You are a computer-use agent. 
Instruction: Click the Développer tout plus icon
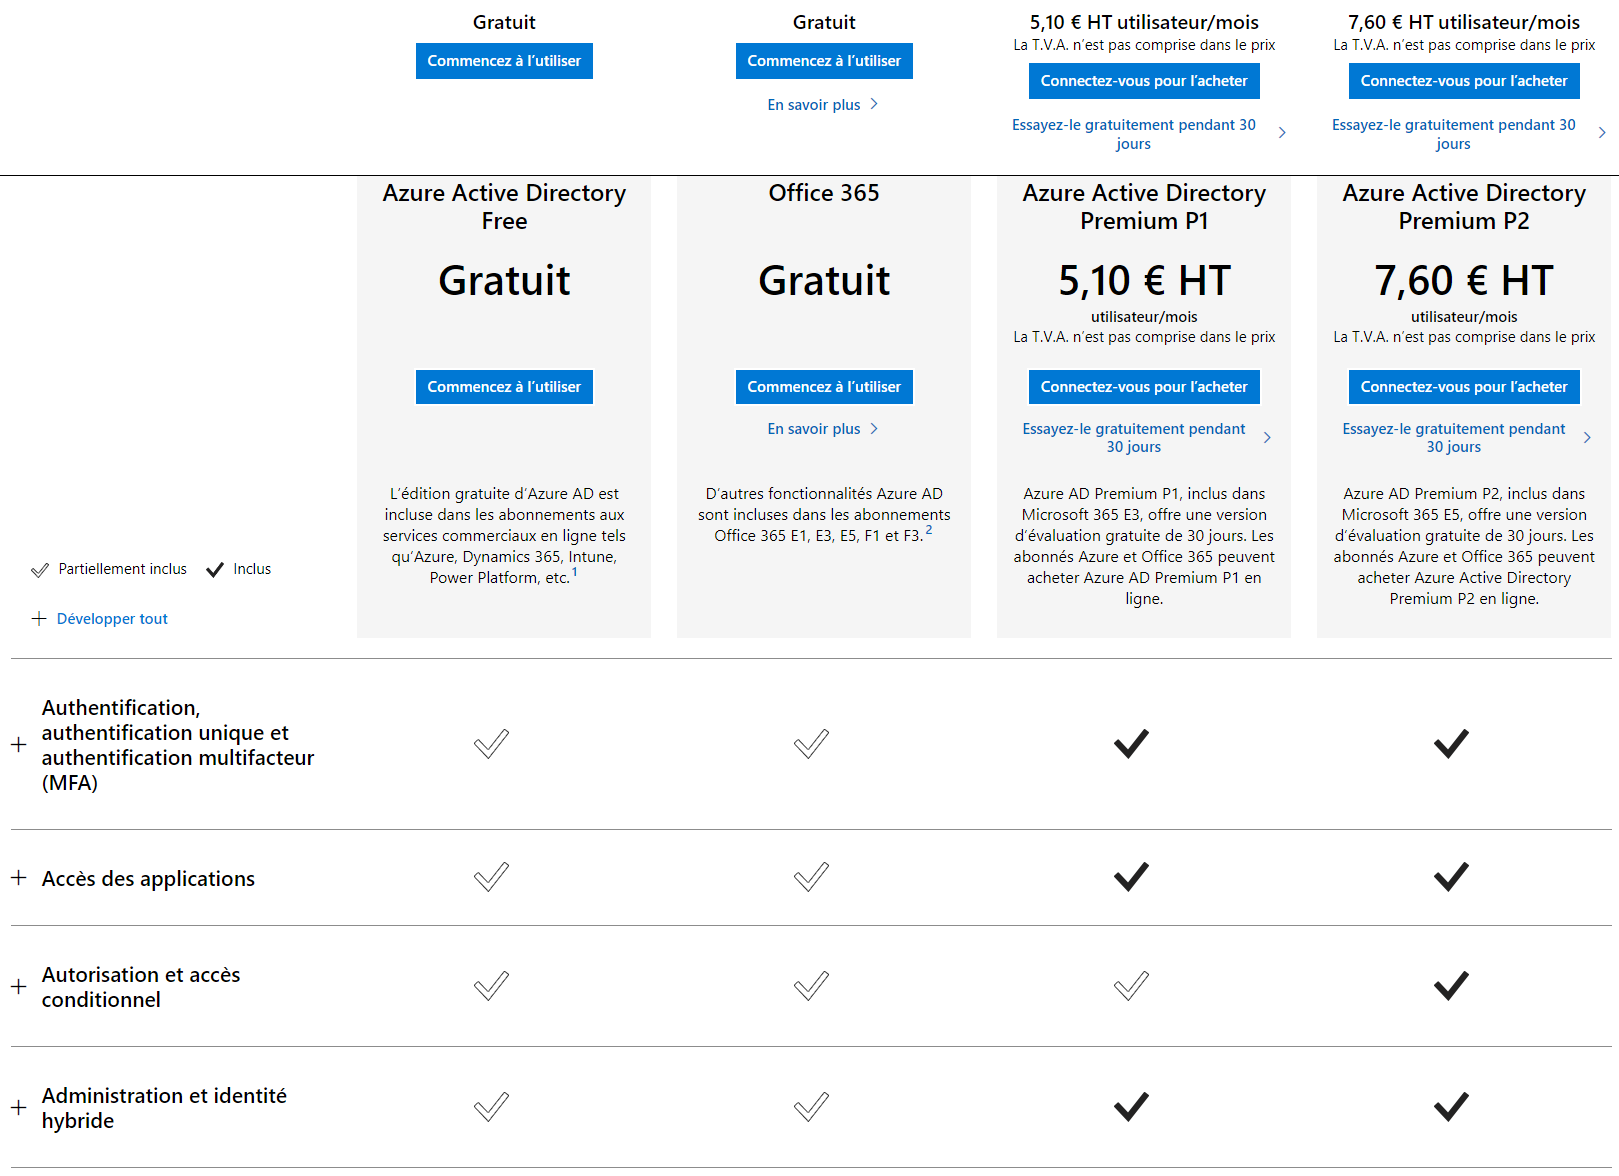tap(39, 619)
